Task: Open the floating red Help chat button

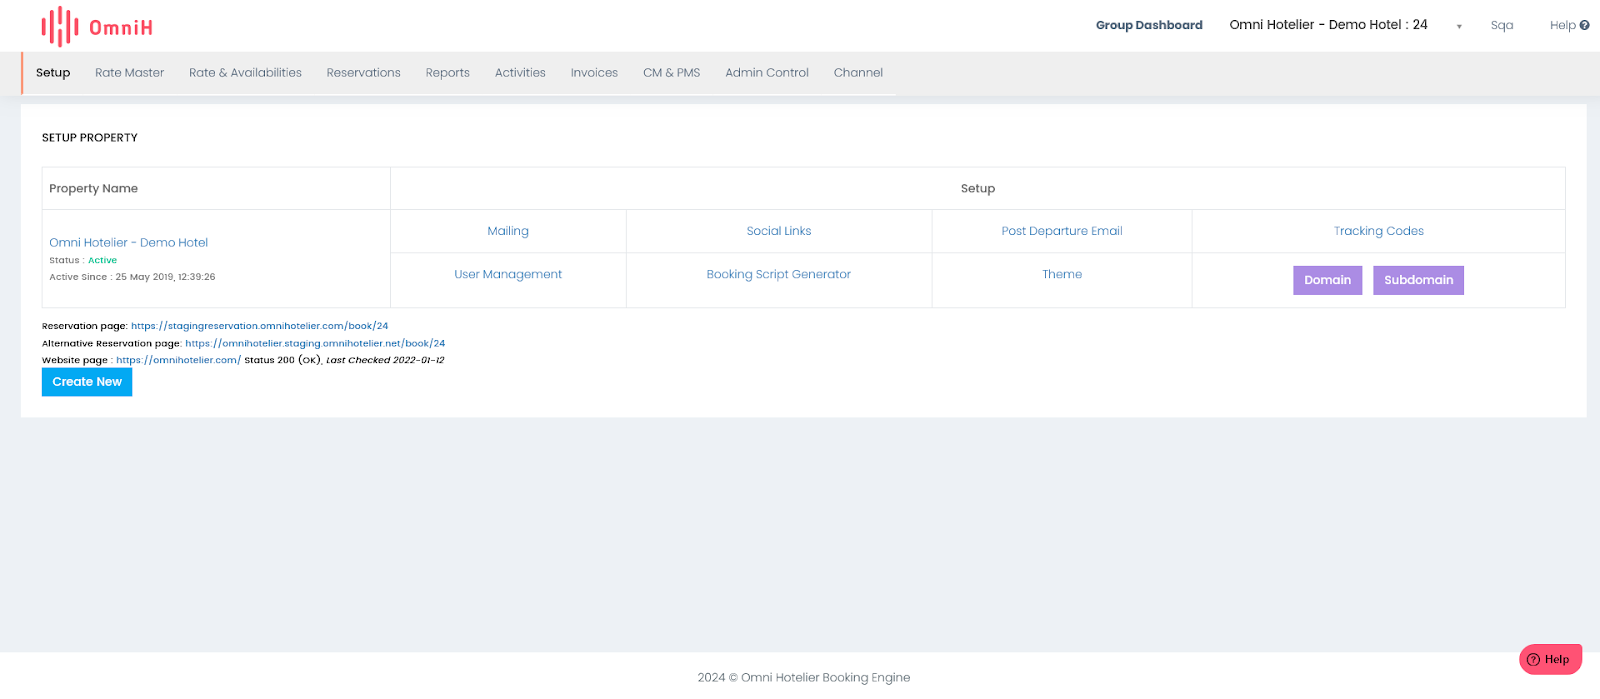Action: [x=1550, y=659]
